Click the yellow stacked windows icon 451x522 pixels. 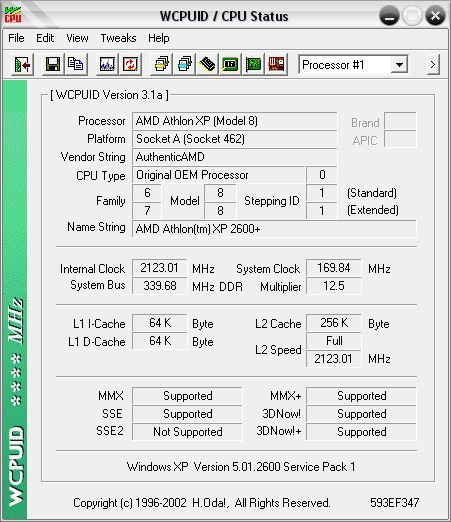(x=161, y=64)
